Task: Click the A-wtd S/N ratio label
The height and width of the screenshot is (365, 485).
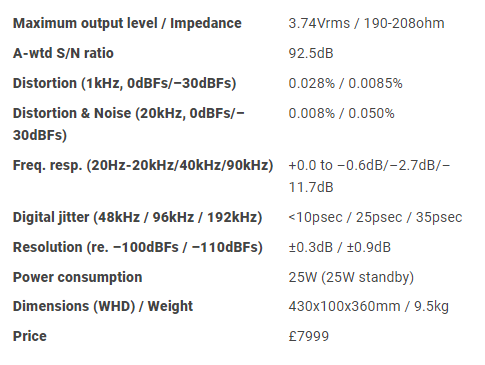Action: [x=63, y=53]
